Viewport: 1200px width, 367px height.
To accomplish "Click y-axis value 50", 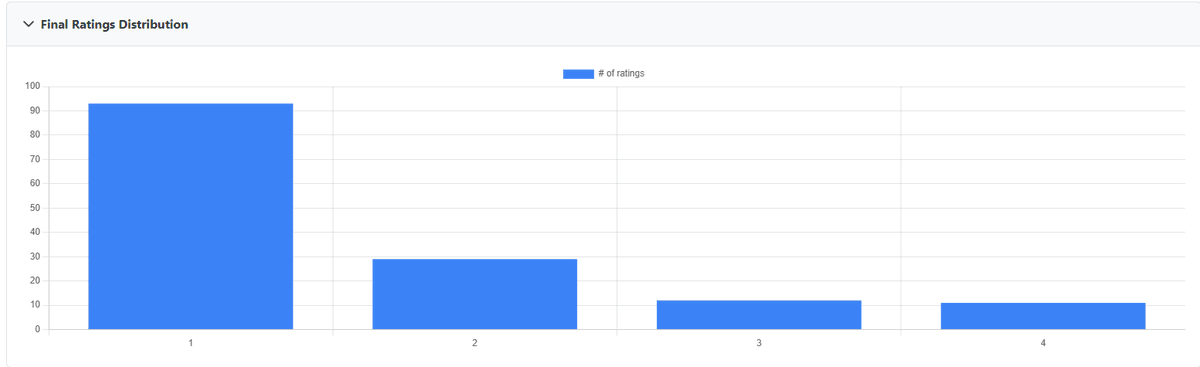I will [x=35, y=208].
